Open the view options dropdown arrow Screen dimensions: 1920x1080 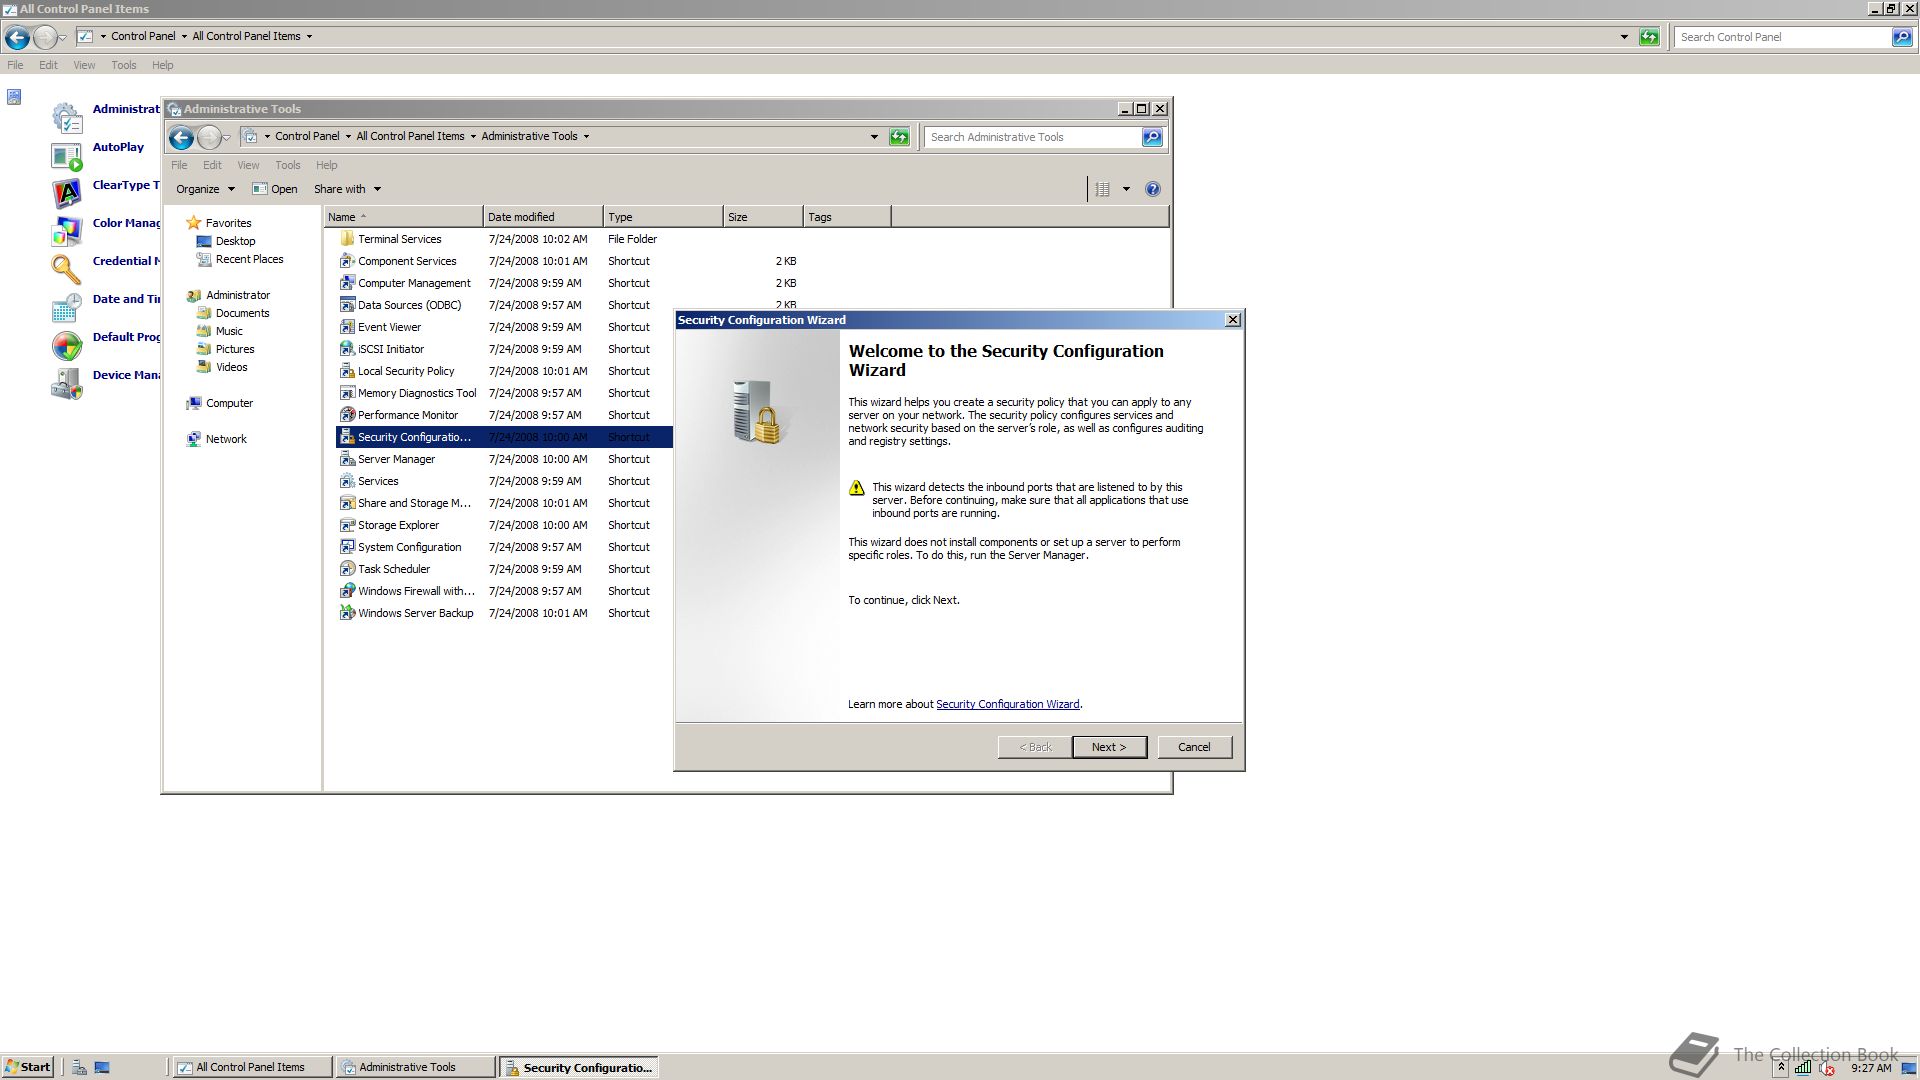pos(1126,189)
